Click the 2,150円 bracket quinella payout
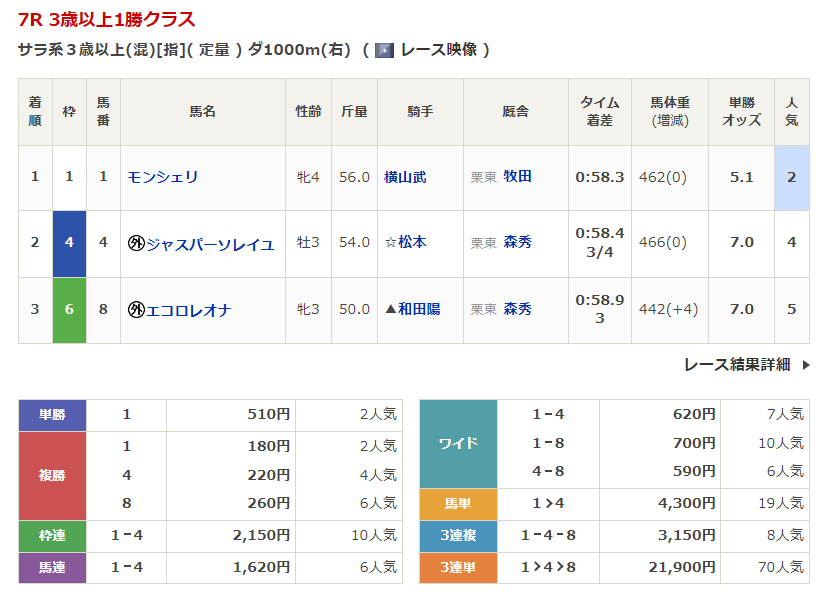The image size is (826, 595). click(x=262, y=536)
